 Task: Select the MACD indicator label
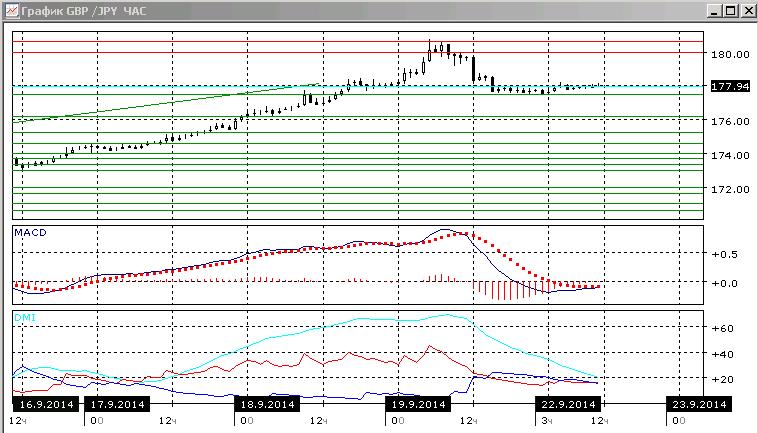30,232
